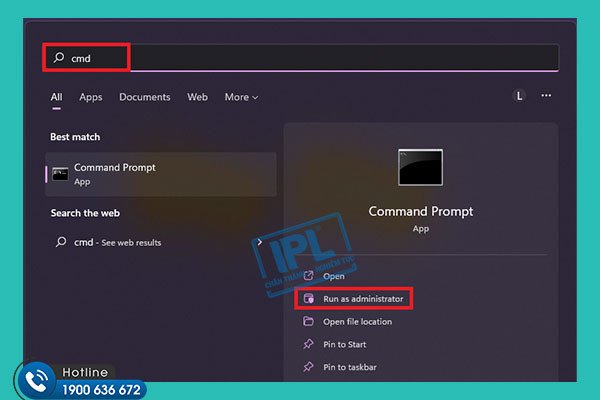Click the cmd search input field
The height and width of the screenshot is (400, 600).
coord(301,58)
